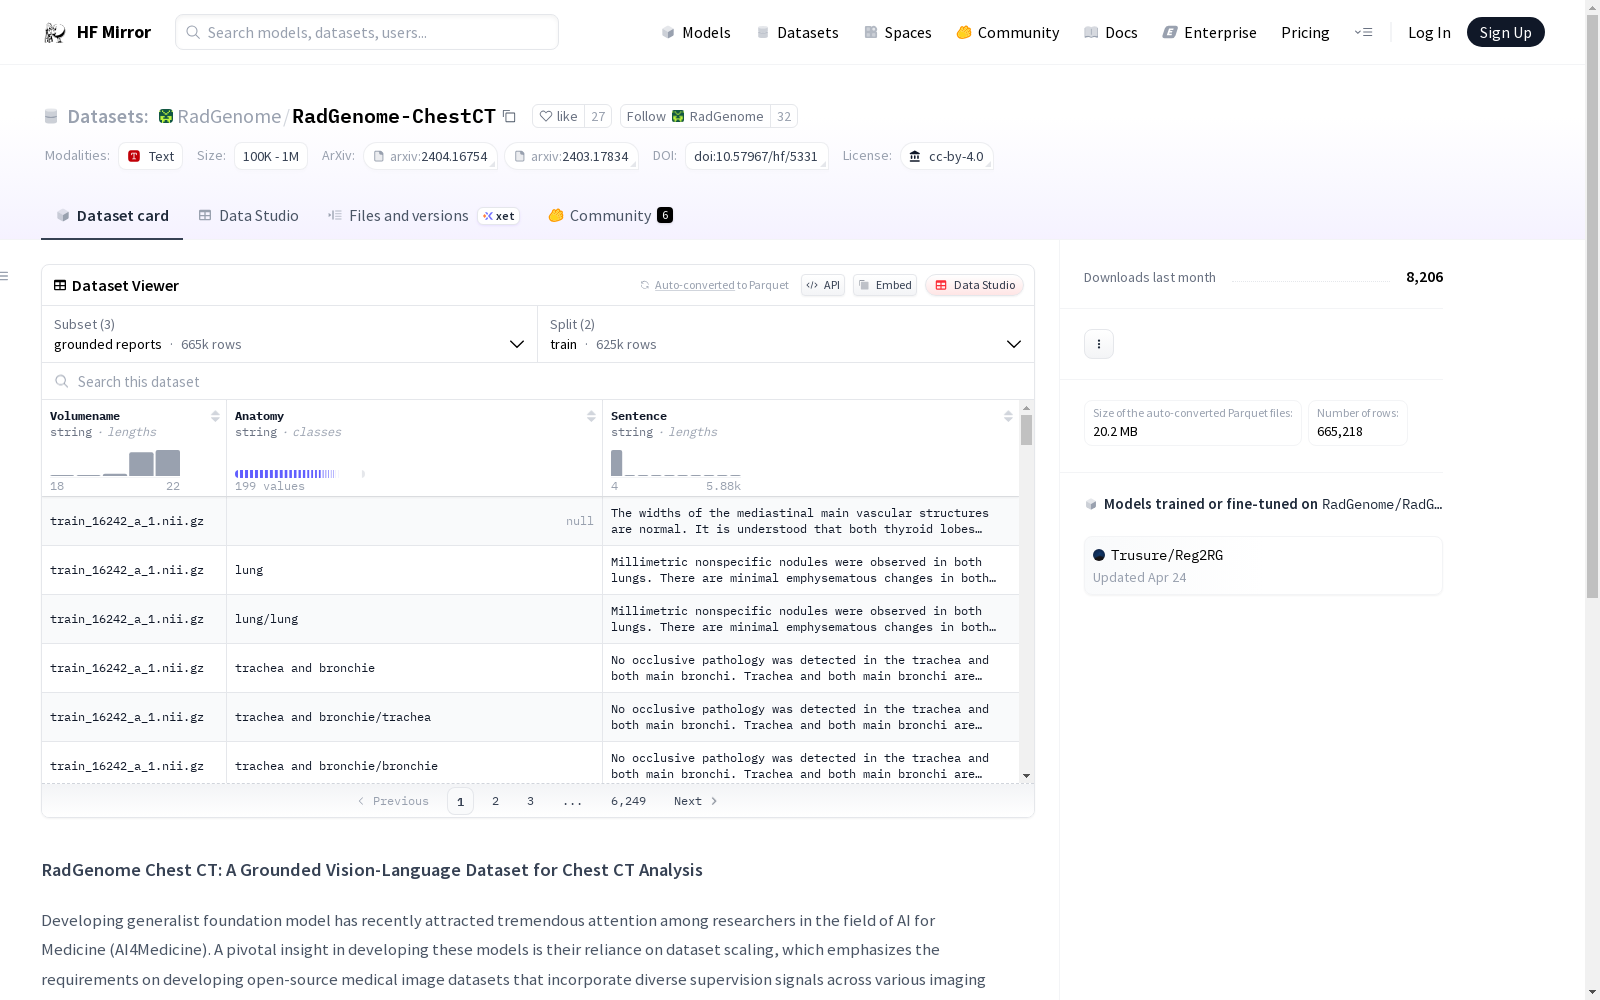Click the Sign Up button
The width and height of the screenshot is (1600, 1000).
pos(1505,32)
